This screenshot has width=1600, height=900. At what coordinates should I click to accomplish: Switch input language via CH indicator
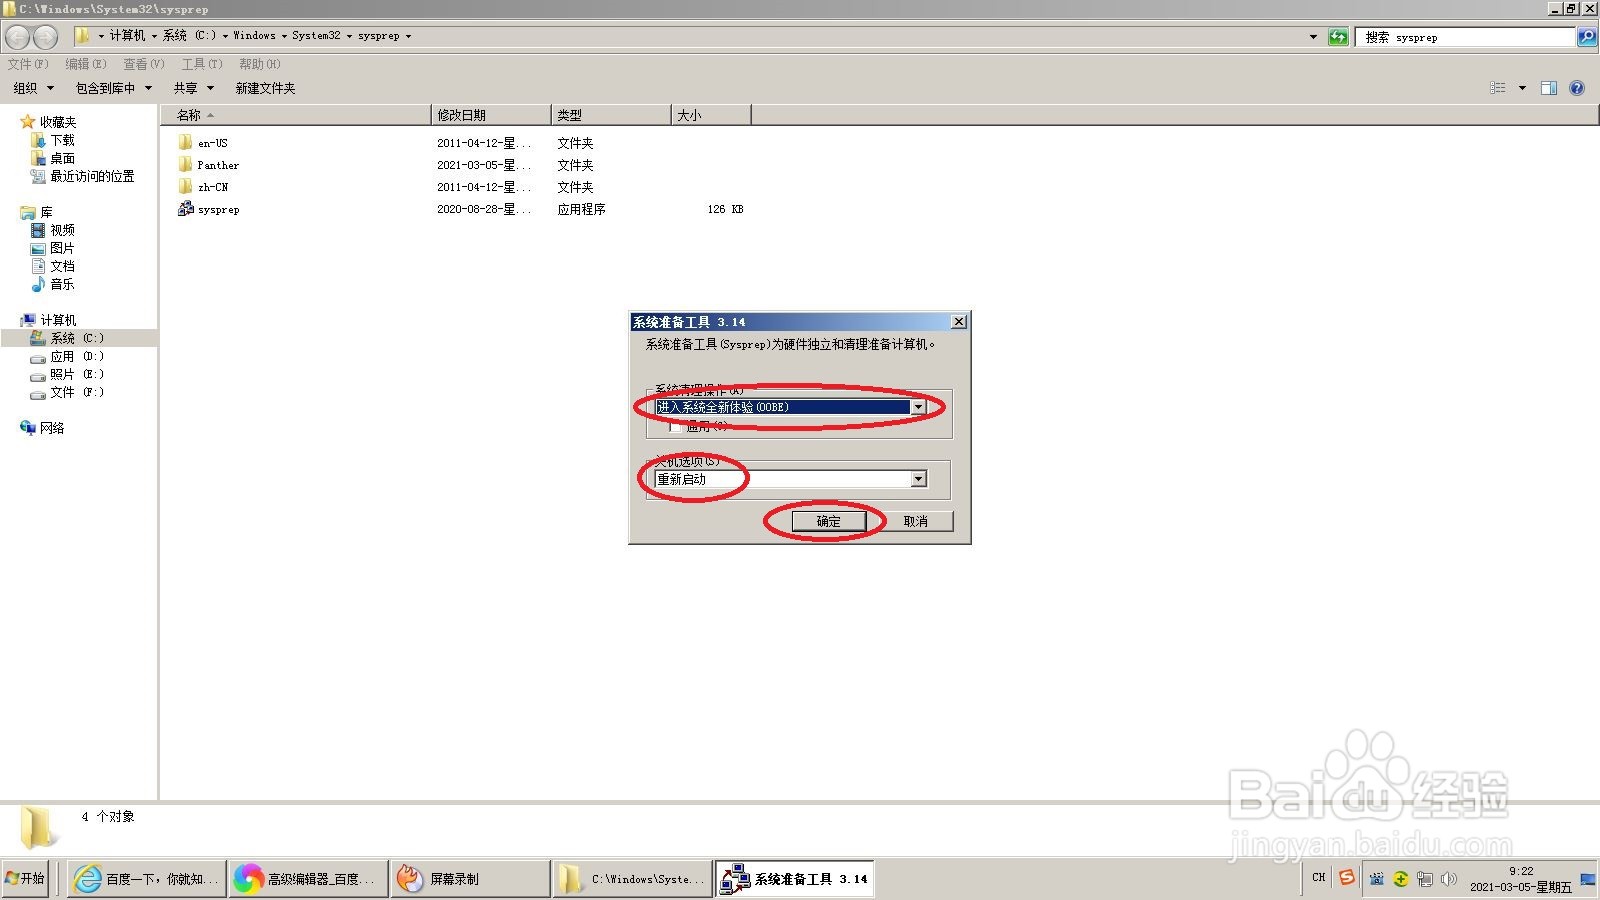1317,878
